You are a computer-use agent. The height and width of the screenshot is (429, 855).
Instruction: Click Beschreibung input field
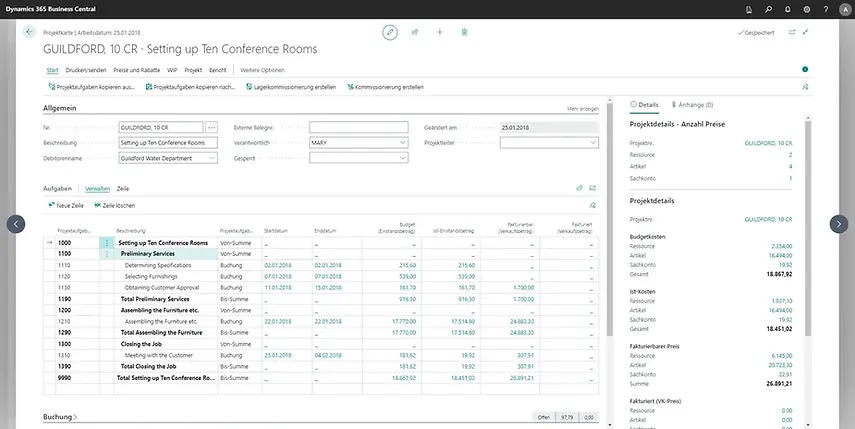click(x=168, y=143)
